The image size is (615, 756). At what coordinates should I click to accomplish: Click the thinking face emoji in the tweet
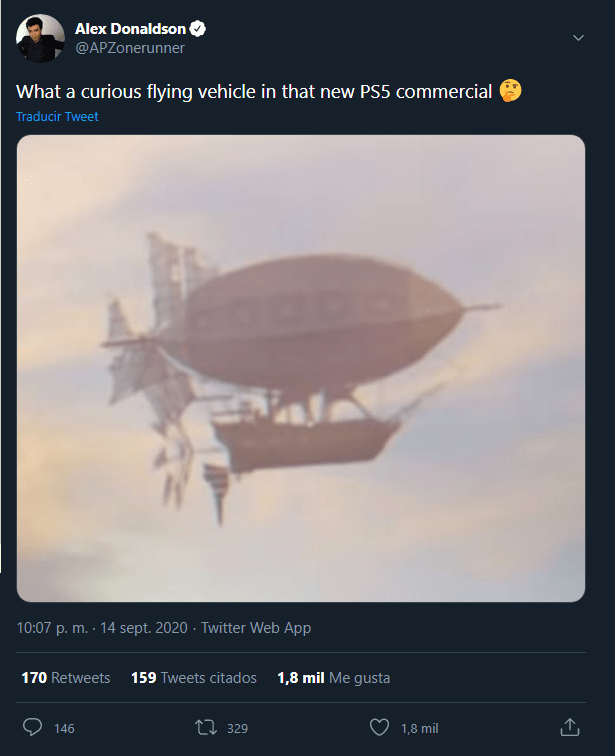point(510,91)
